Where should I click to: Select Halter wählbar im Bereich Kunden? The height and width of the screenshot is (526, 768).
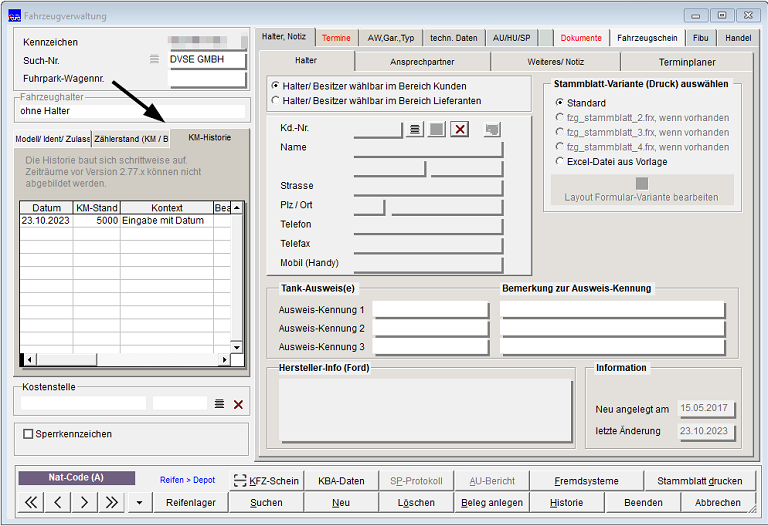pos(276,86)
